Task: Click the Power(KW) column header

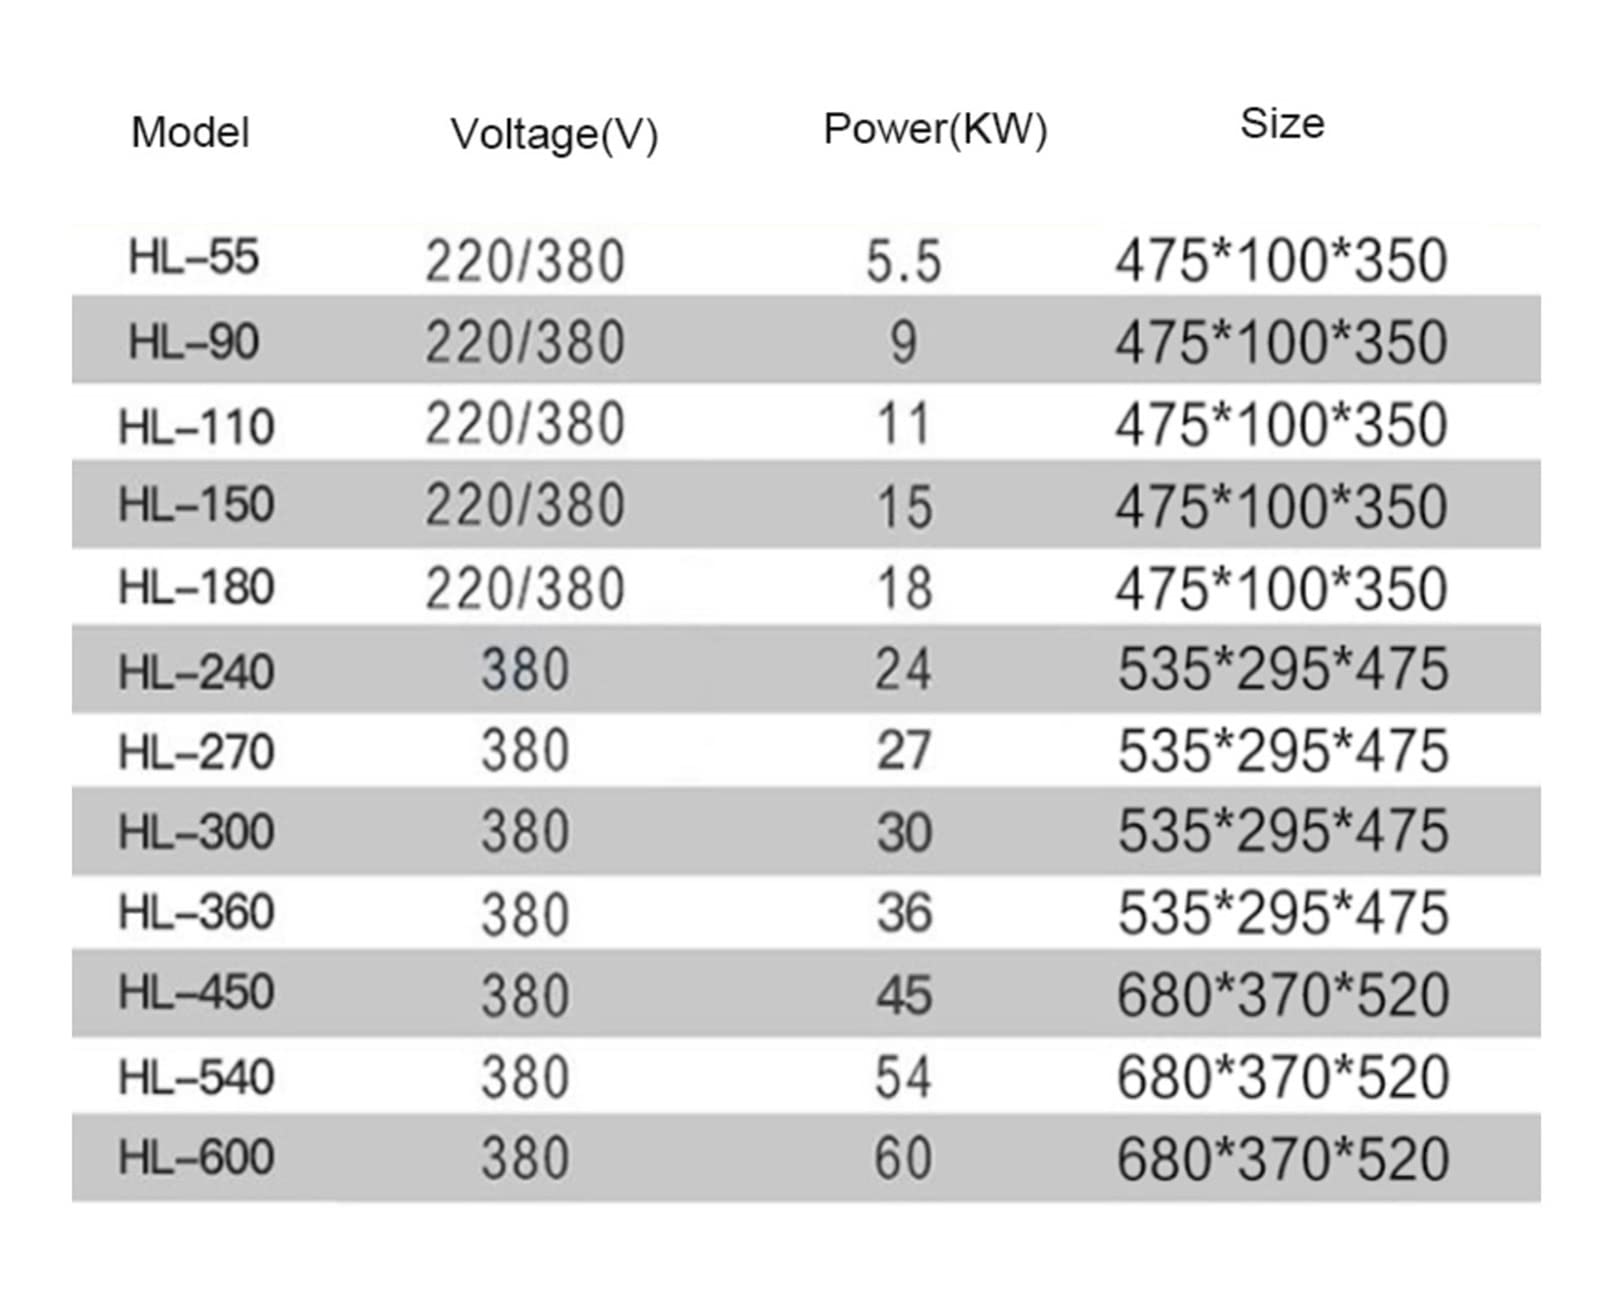Action: [x=935, y=129]
